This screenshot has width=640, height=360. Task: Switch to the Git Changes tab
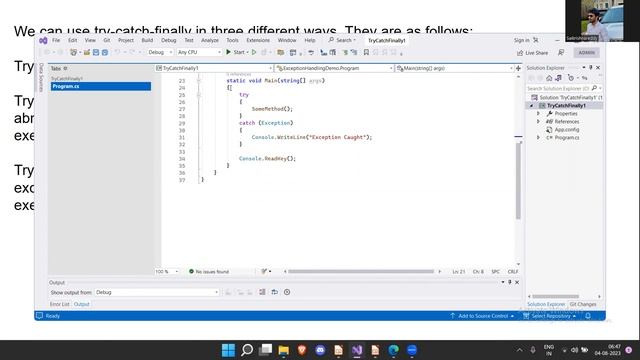[x=583, y=304]
